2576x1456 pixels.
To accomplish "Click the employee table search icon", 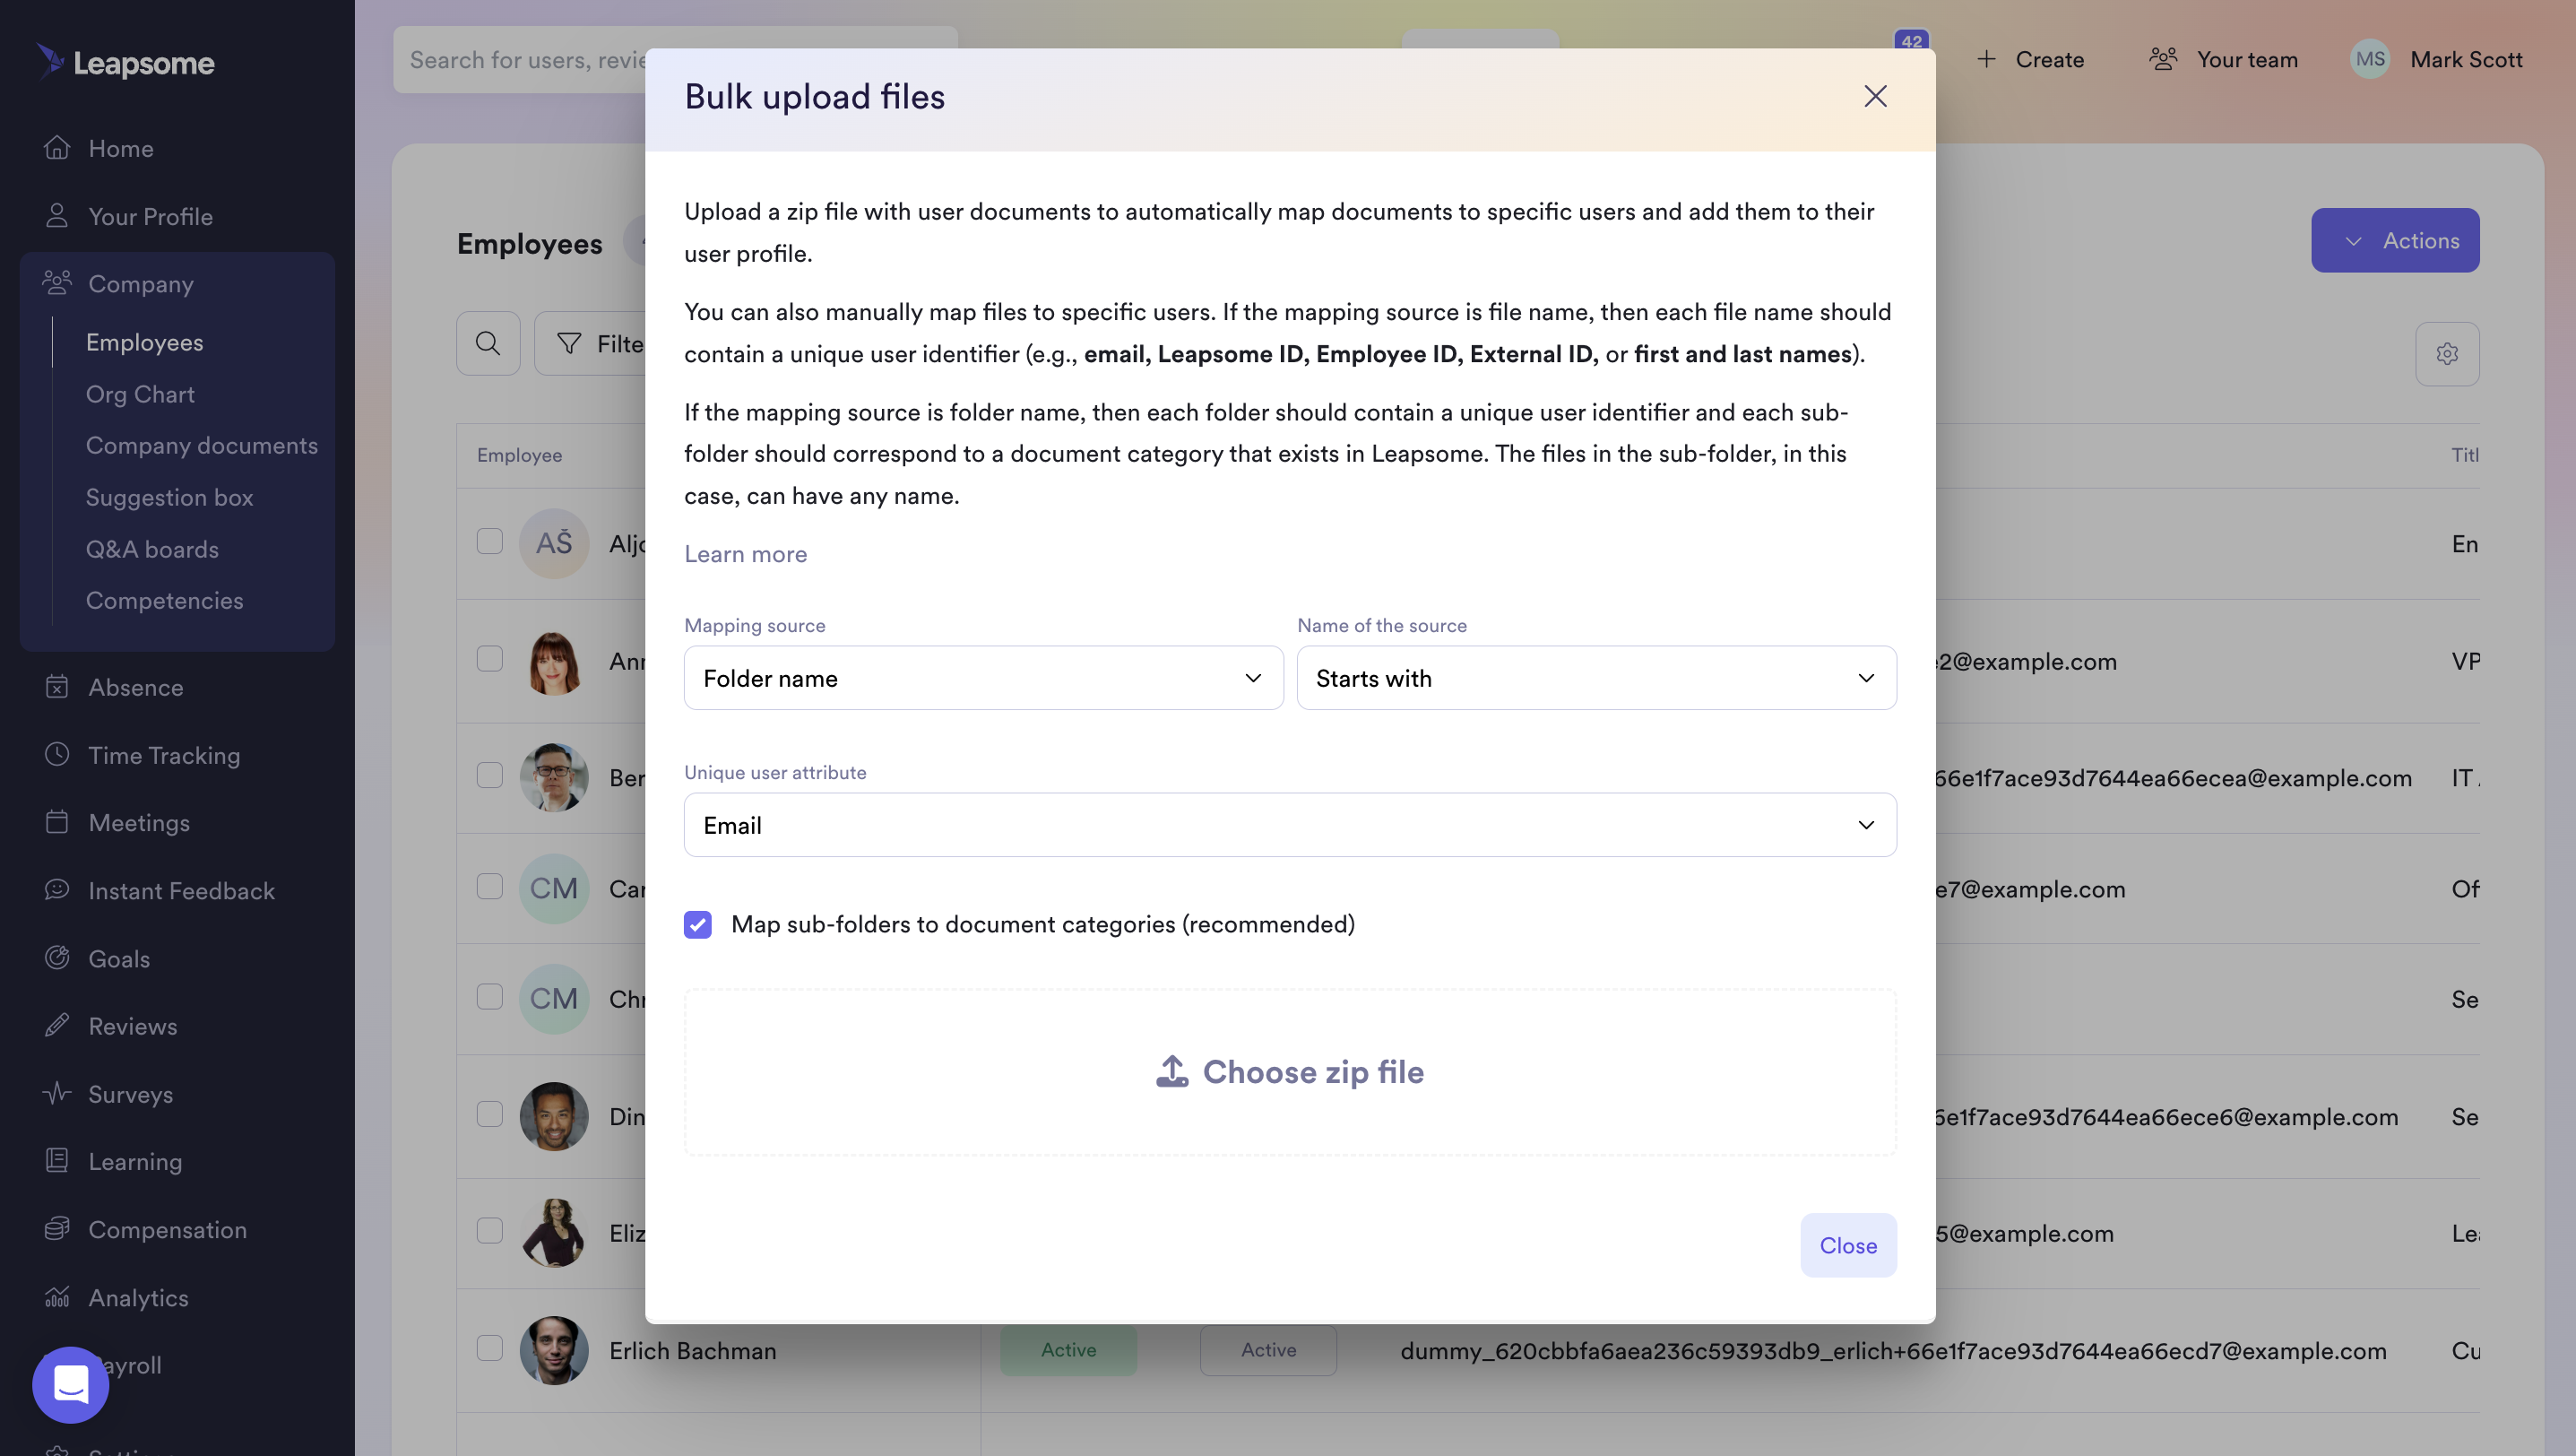I will pos(488,343).
